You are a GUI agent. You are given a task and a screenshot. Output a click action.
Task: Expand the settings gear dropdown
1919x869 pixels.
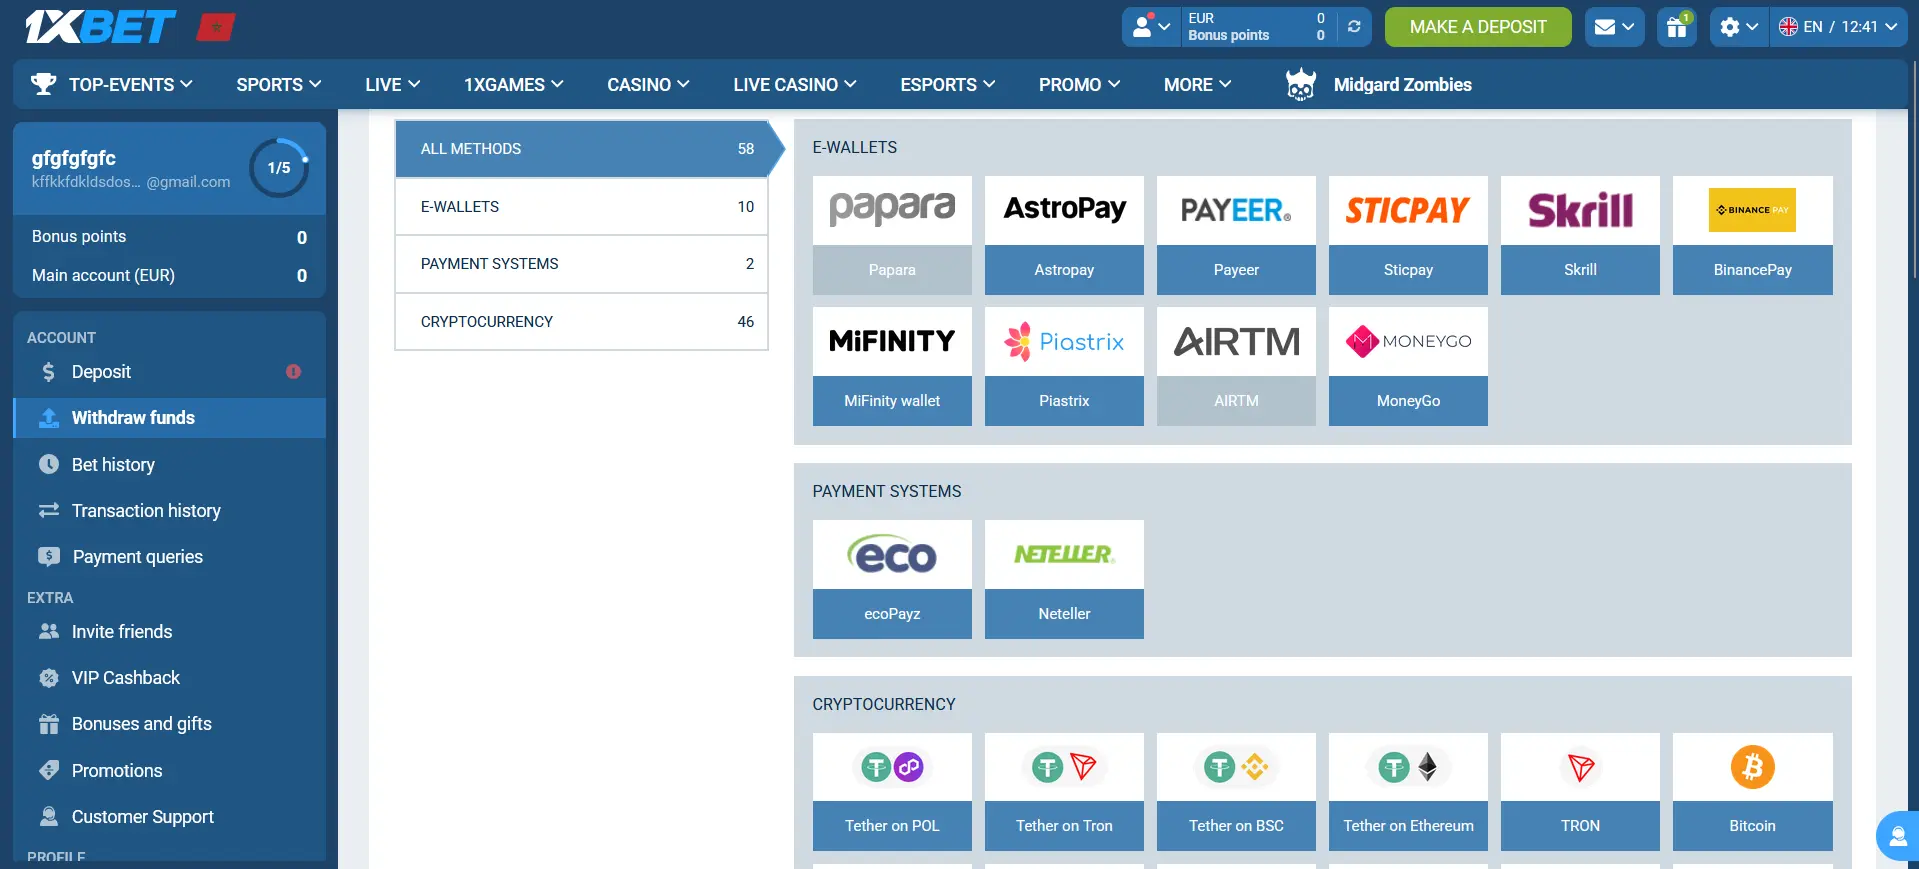(x=1738, y=27)
